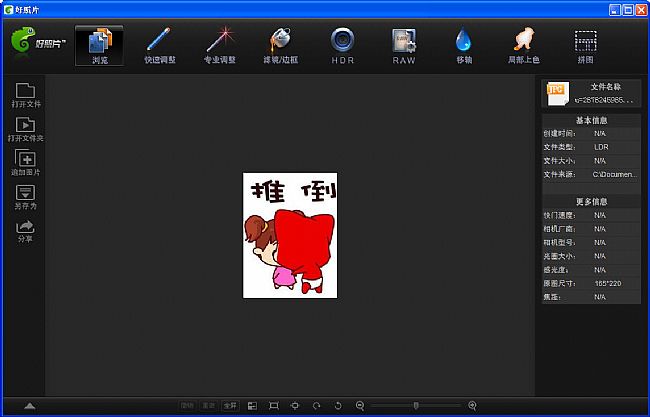Open the RAW processing tool
The image size is (650, 417).
(x=404, y=44)
